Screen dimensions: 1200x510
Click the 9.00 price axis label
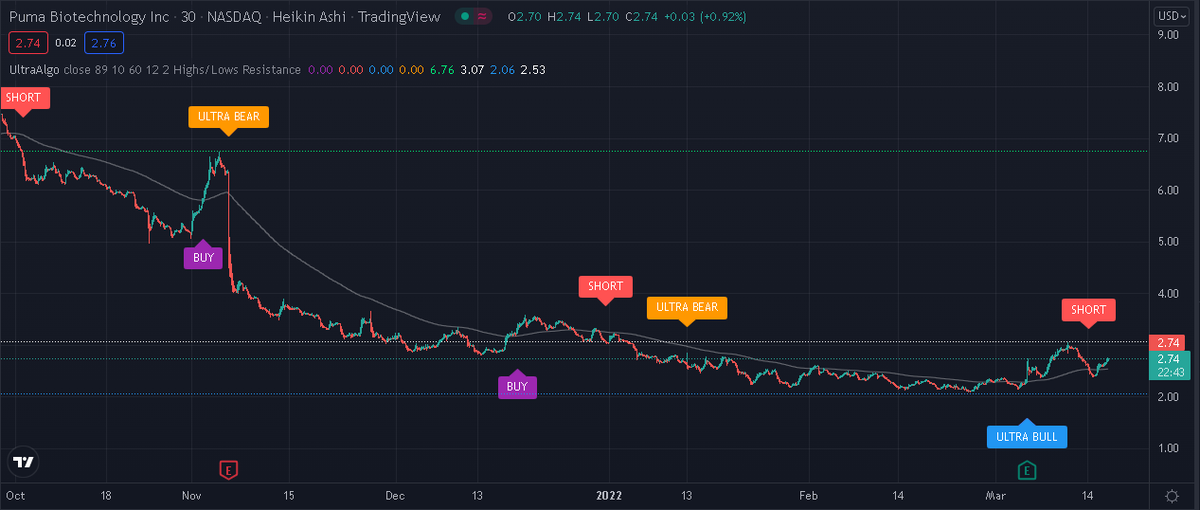click(1167, 35)
